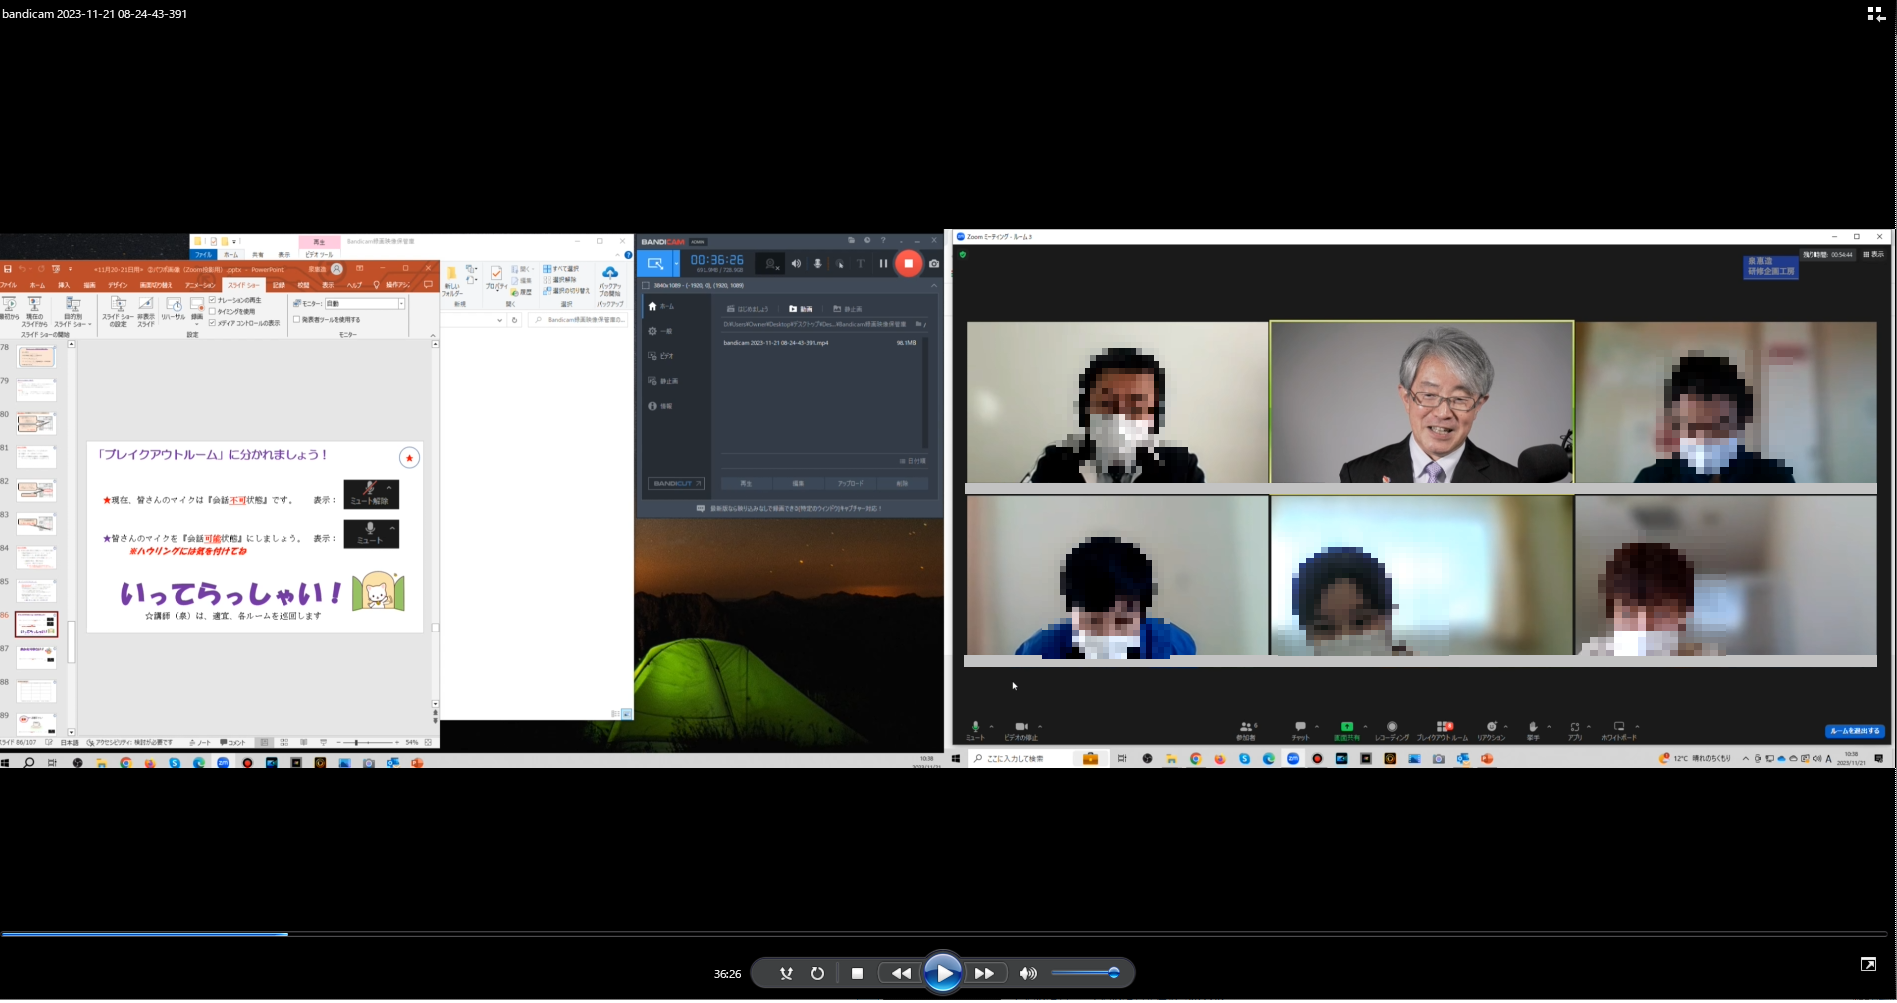Click the Bandicam text overlay T icon
This screenshot has width=1897, height=1003.
coord(860,264)
